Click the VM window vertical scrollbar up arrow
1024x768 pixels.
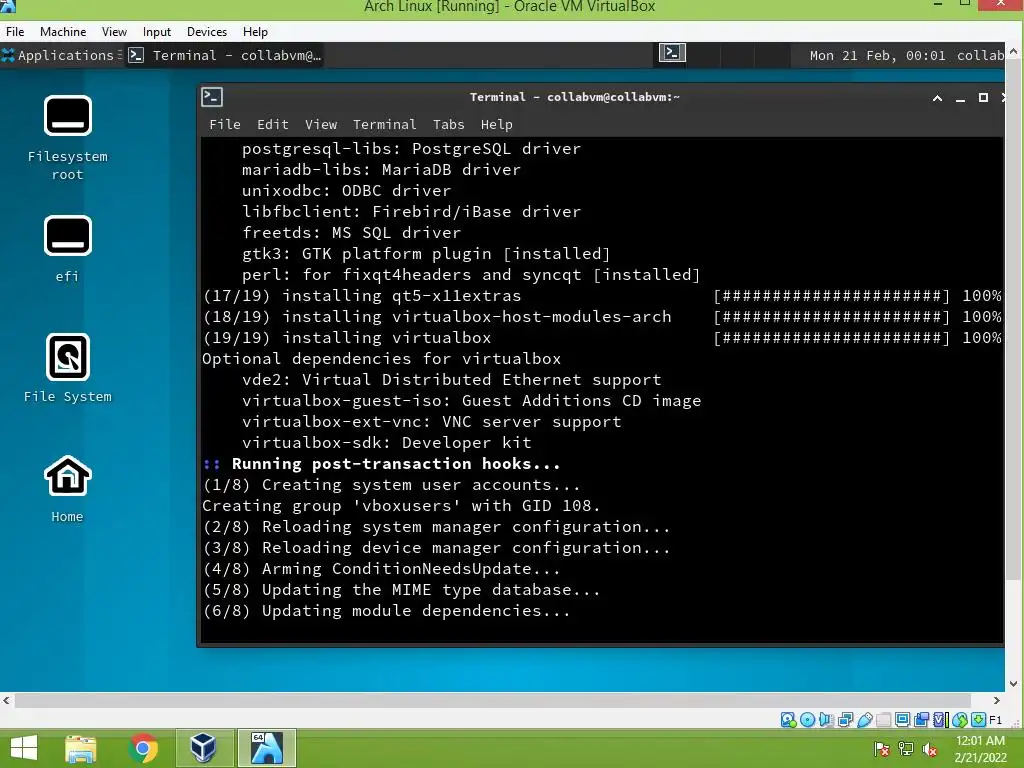[x=1014, y=50]
